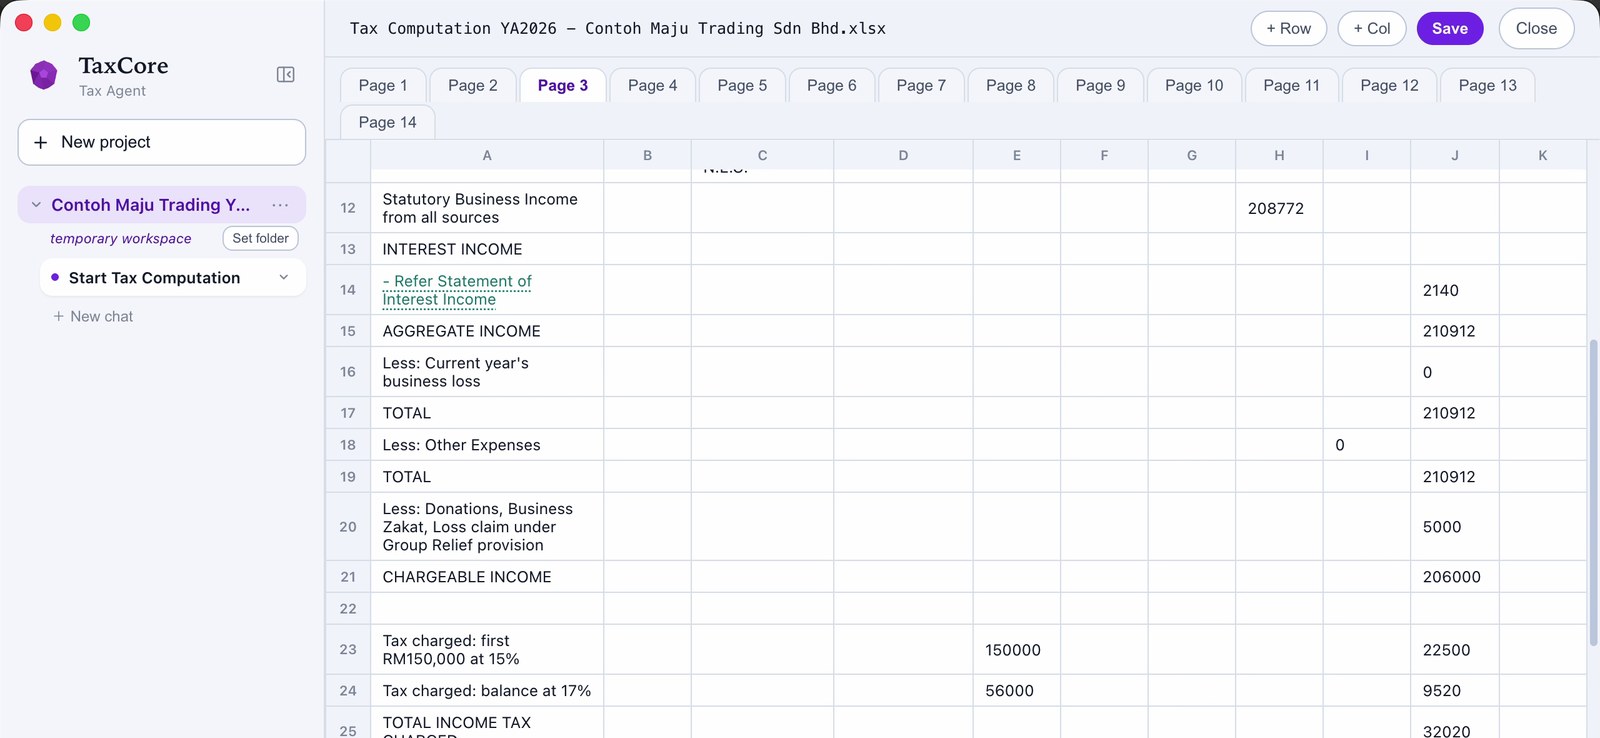Click the Set folder button
1600x738 pixels.
260,238
